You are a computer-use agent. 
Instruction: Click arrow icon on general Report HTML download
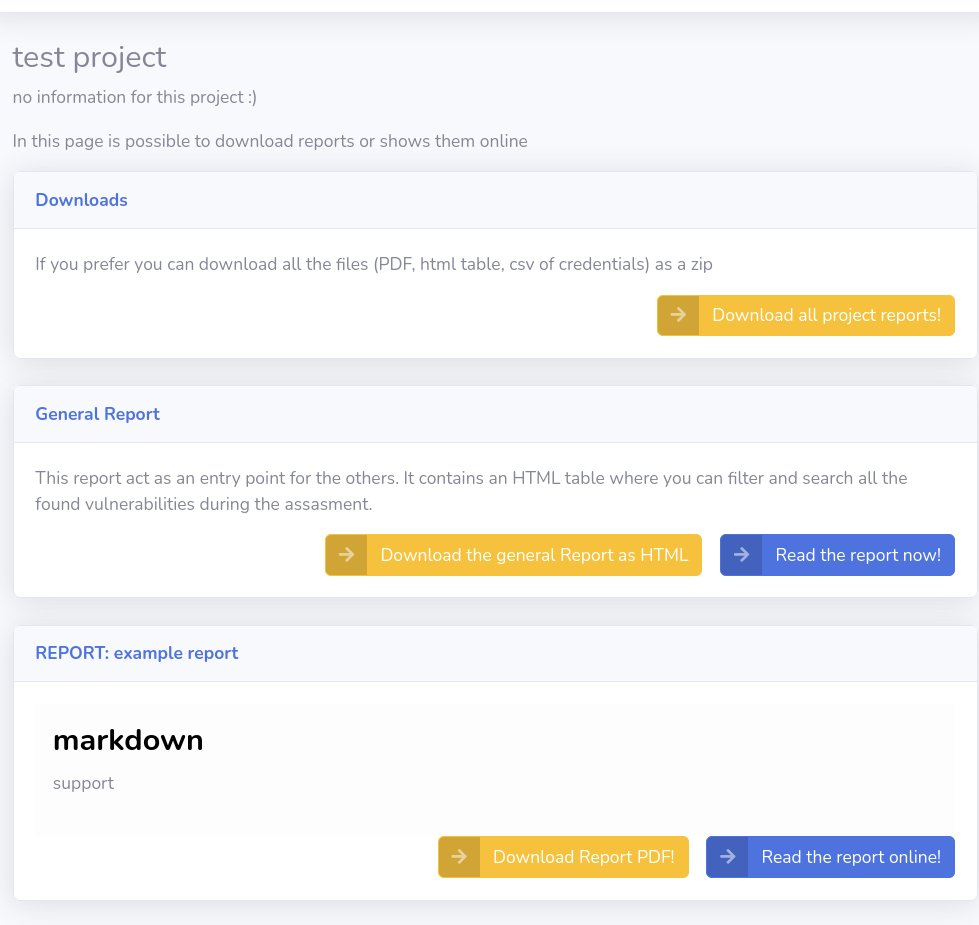(x=346, y=555)
